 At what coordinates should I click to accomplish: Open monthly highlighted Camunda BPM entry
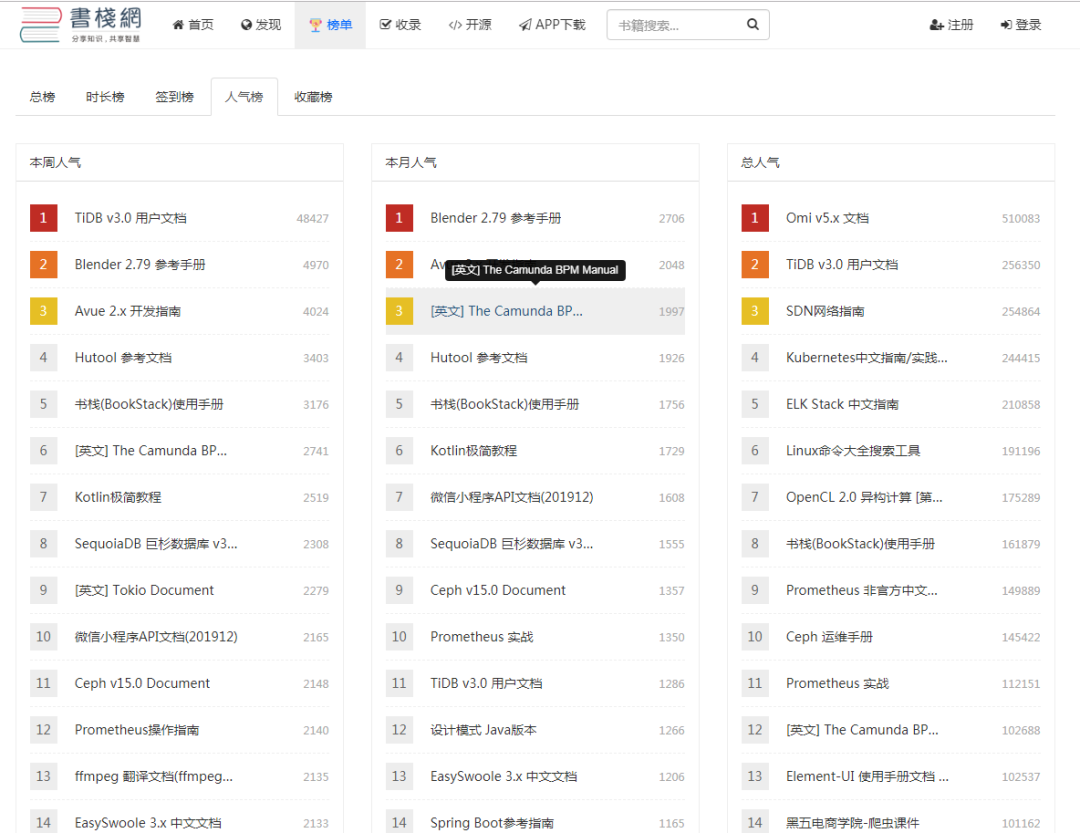[x=507, y=311]
